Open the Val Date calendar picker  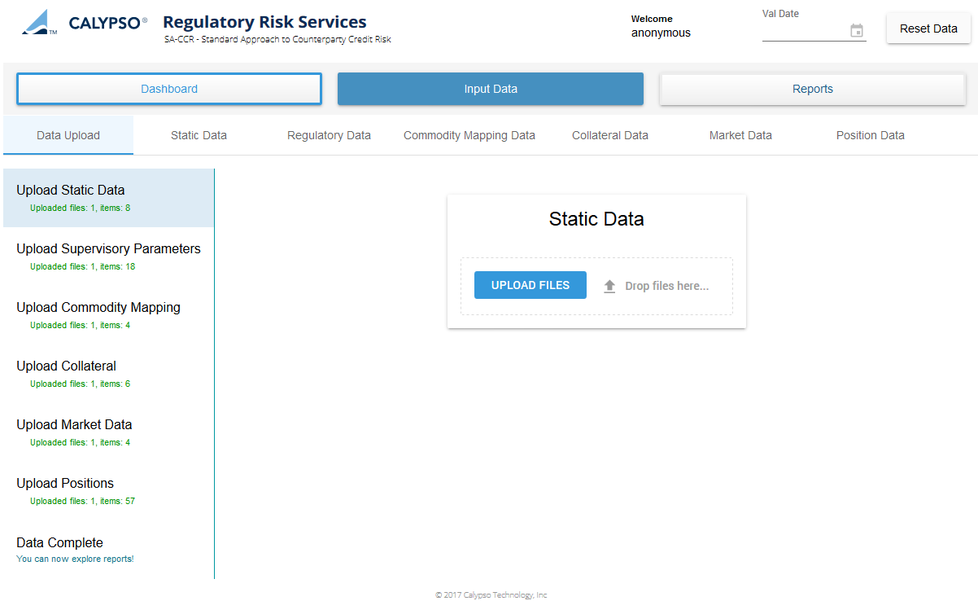click(x=856, y=31)
